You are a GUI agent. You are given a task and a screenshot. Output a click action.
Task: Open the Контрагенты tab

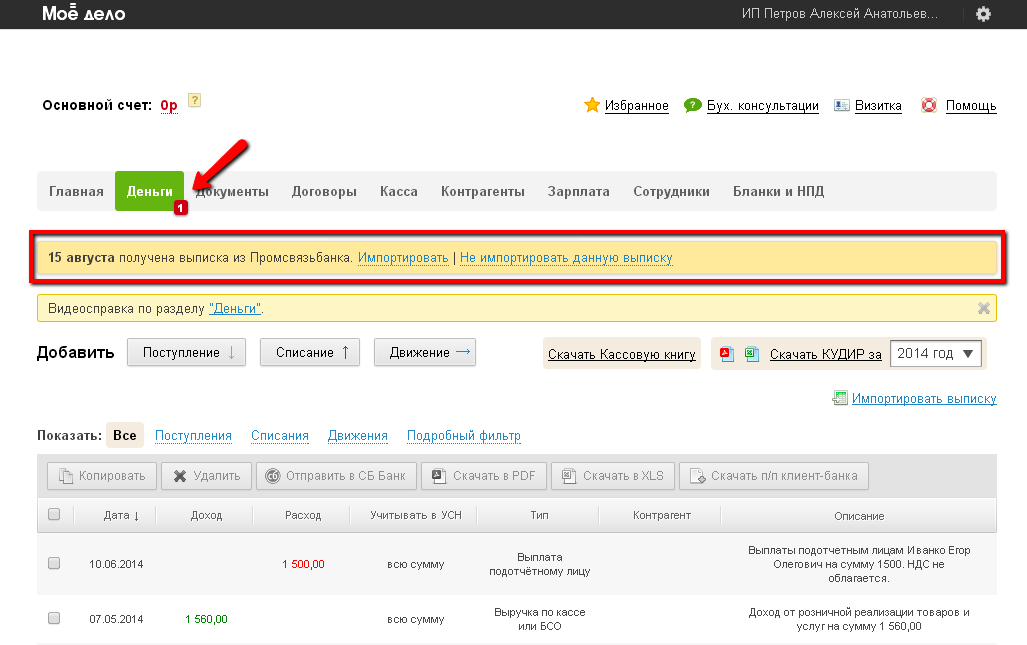coord(483,192)
